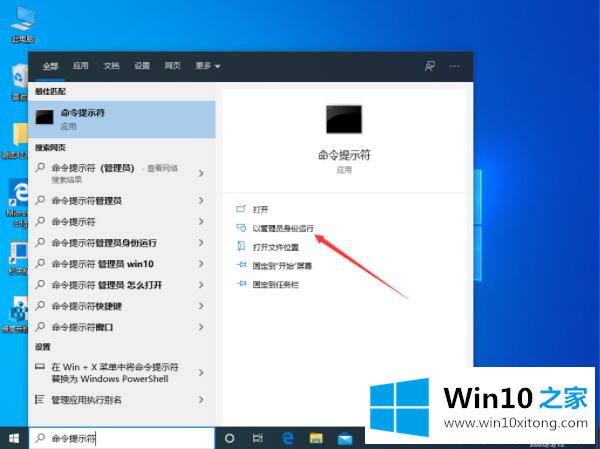Click search icon beside 命令提示符快捷键

click(40, 305)
